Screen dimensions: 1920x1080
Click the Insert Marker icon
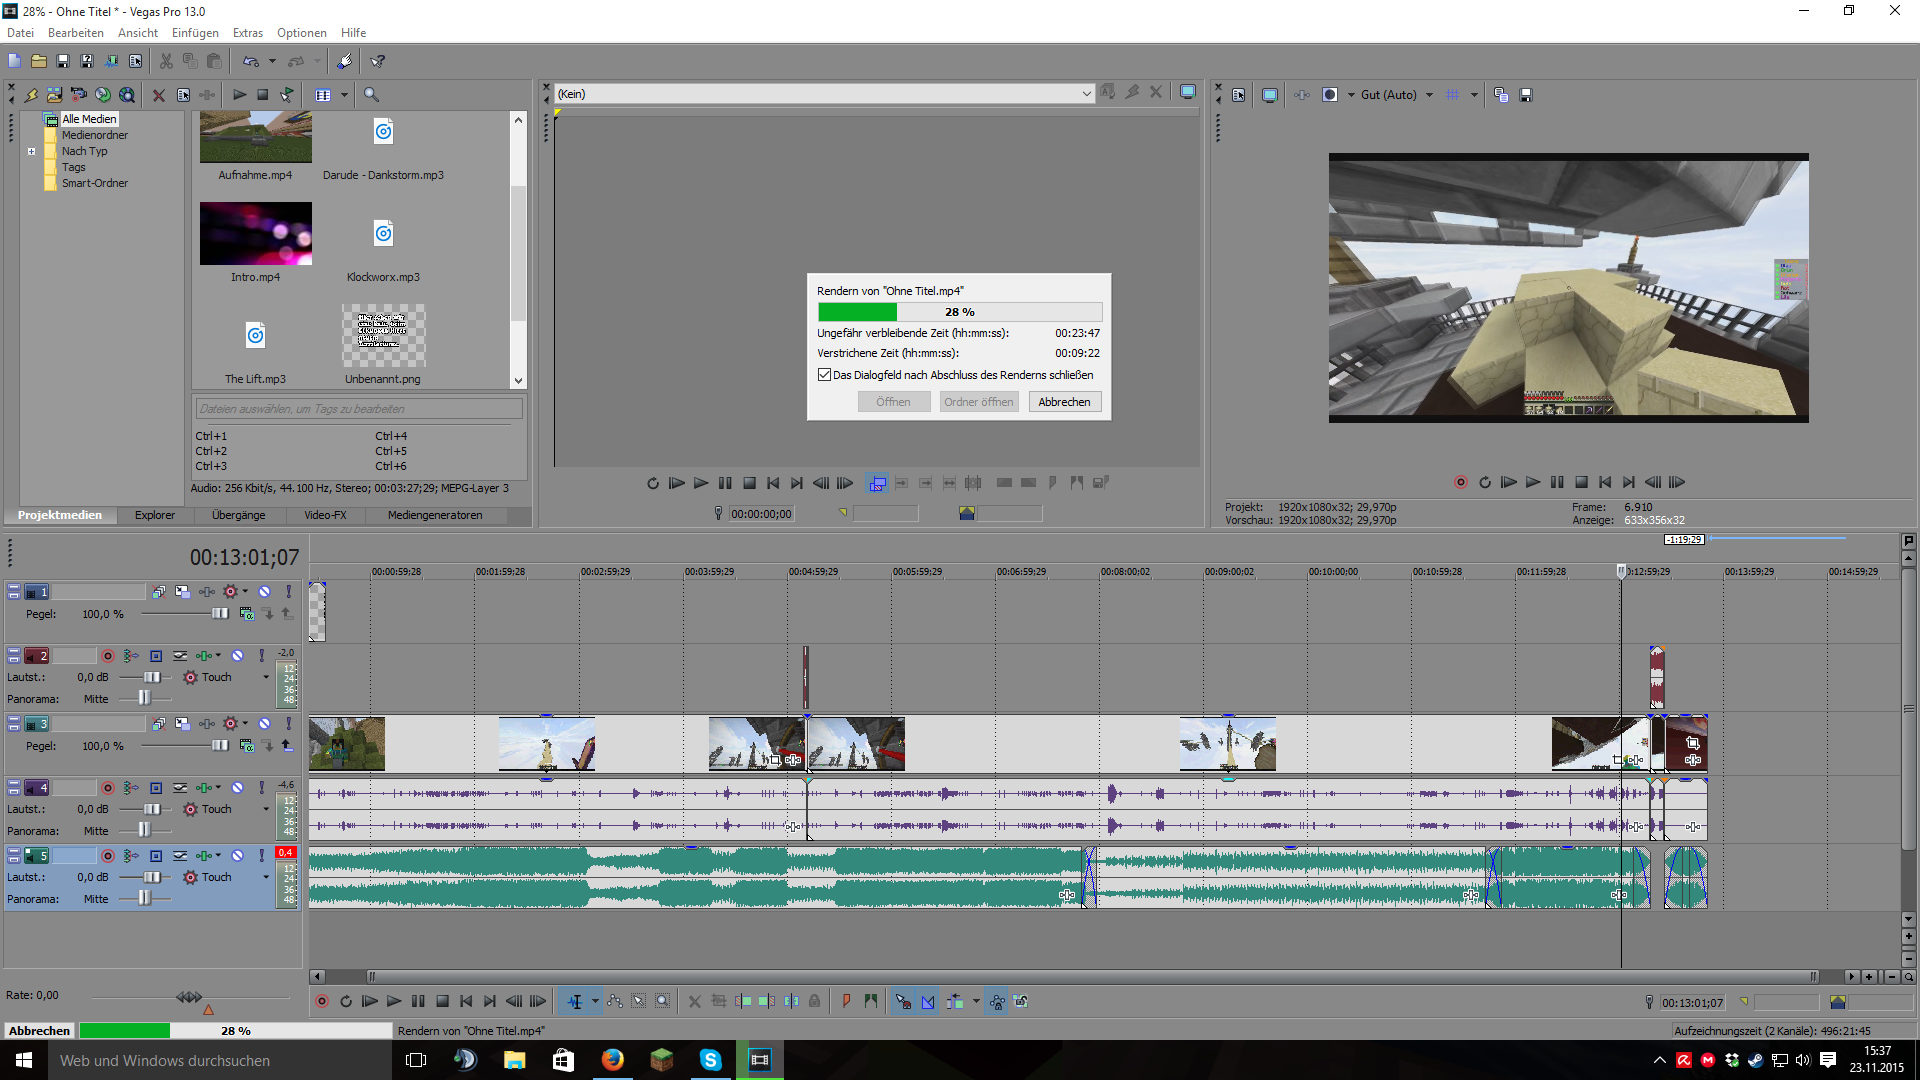point(847,1002)
